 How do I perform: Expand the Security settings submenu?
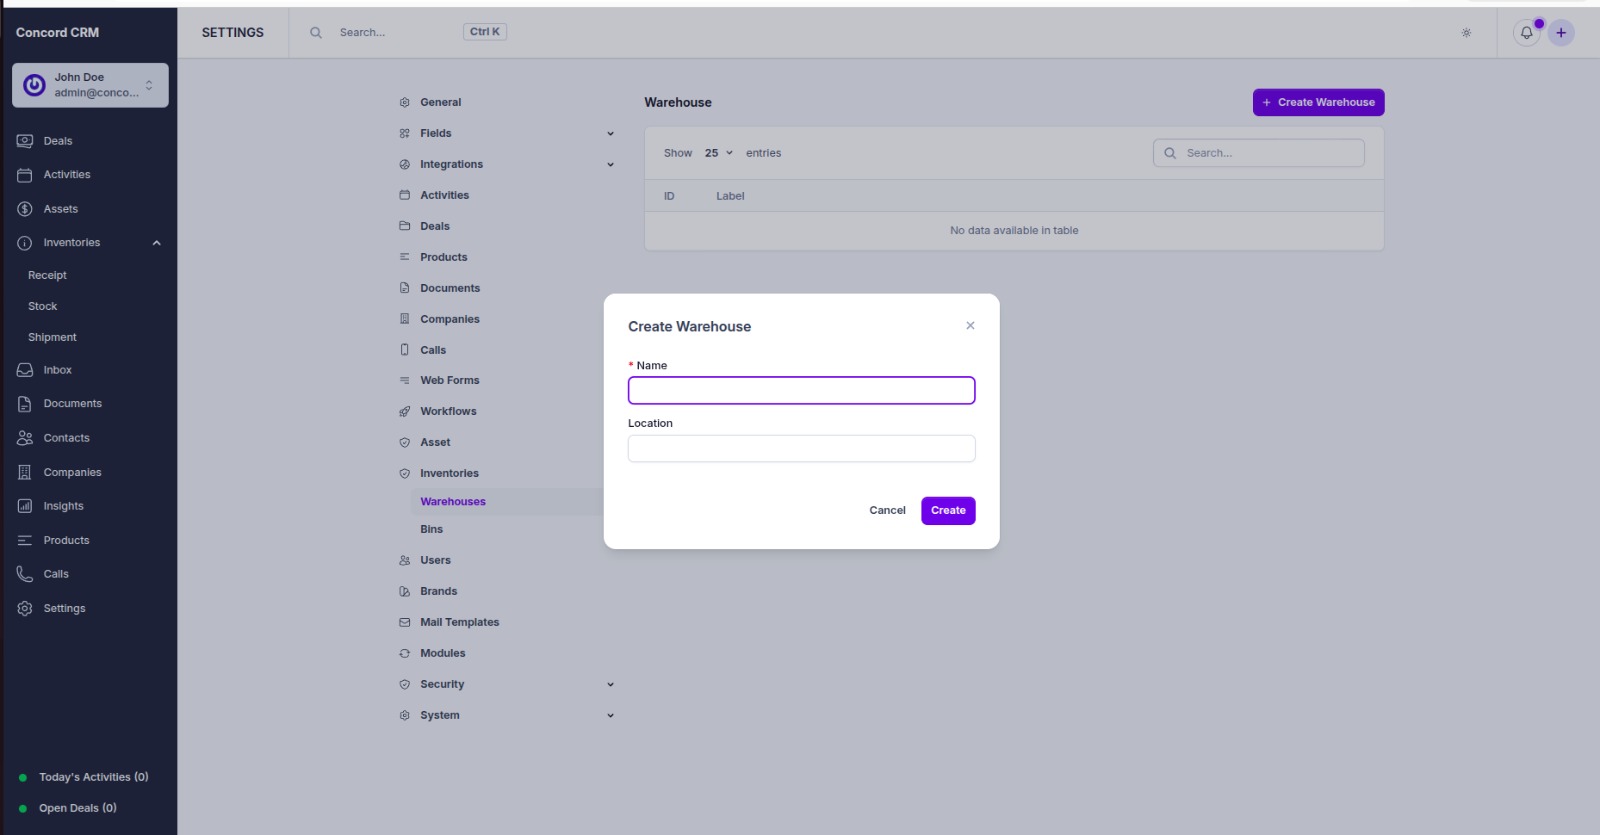coord(610,685)
